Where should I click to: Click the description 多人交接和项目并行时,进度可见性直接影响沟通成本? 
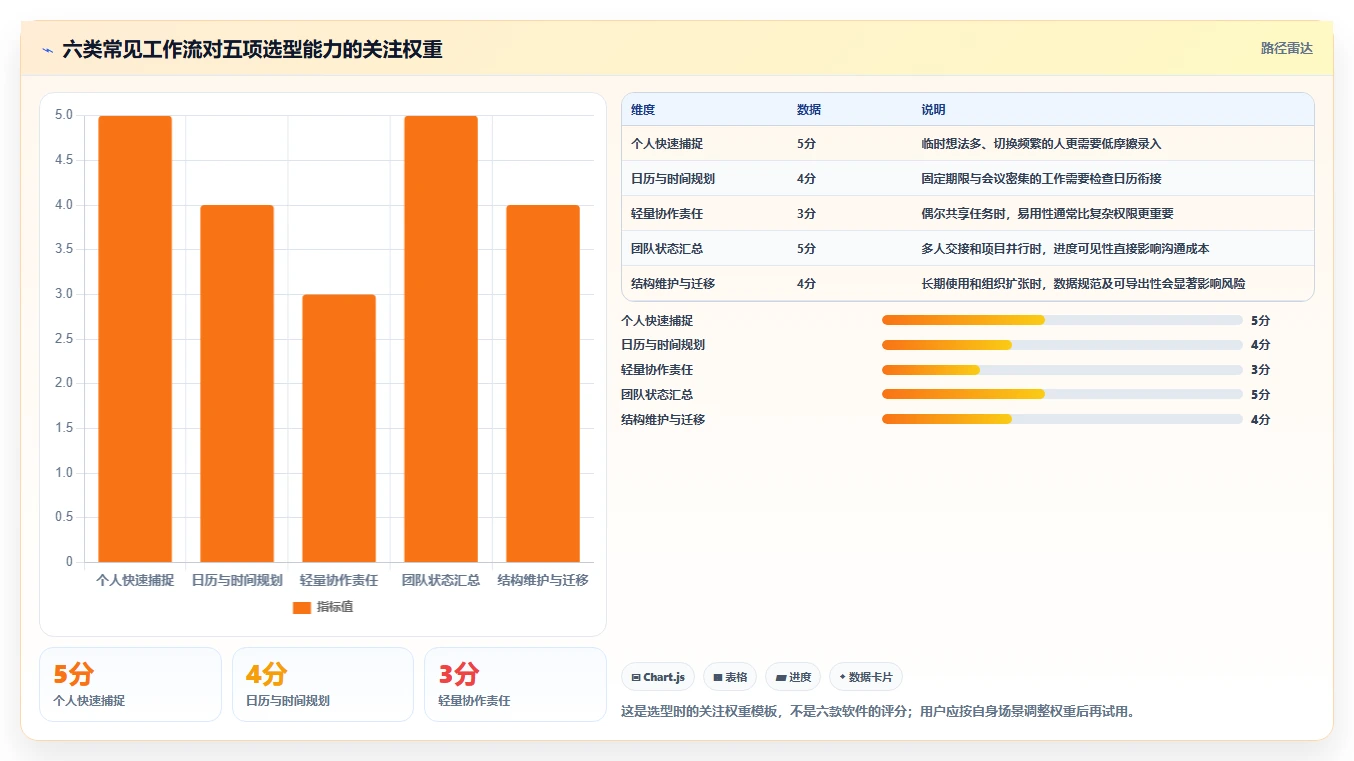1065,249
